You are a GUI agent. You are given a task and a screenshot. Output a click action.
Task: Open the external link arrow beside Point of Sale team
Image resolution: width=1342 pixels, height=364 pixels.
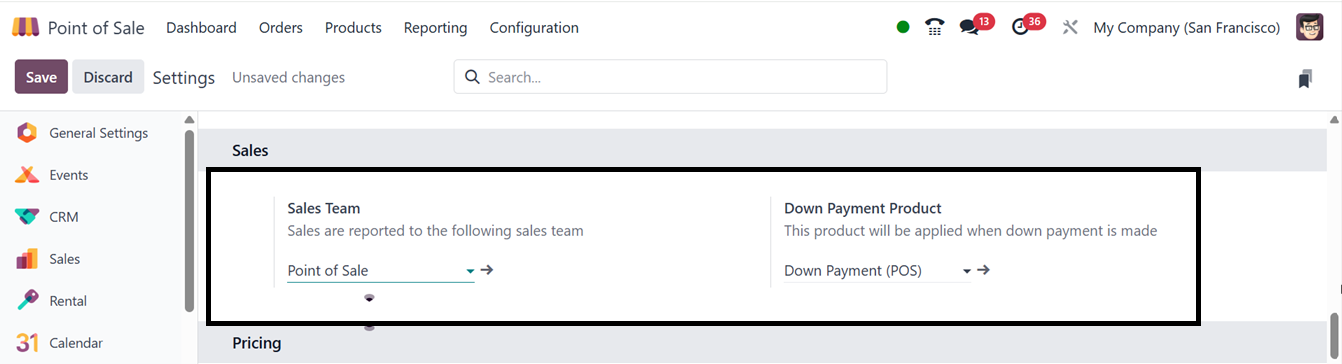pos(487,270)
